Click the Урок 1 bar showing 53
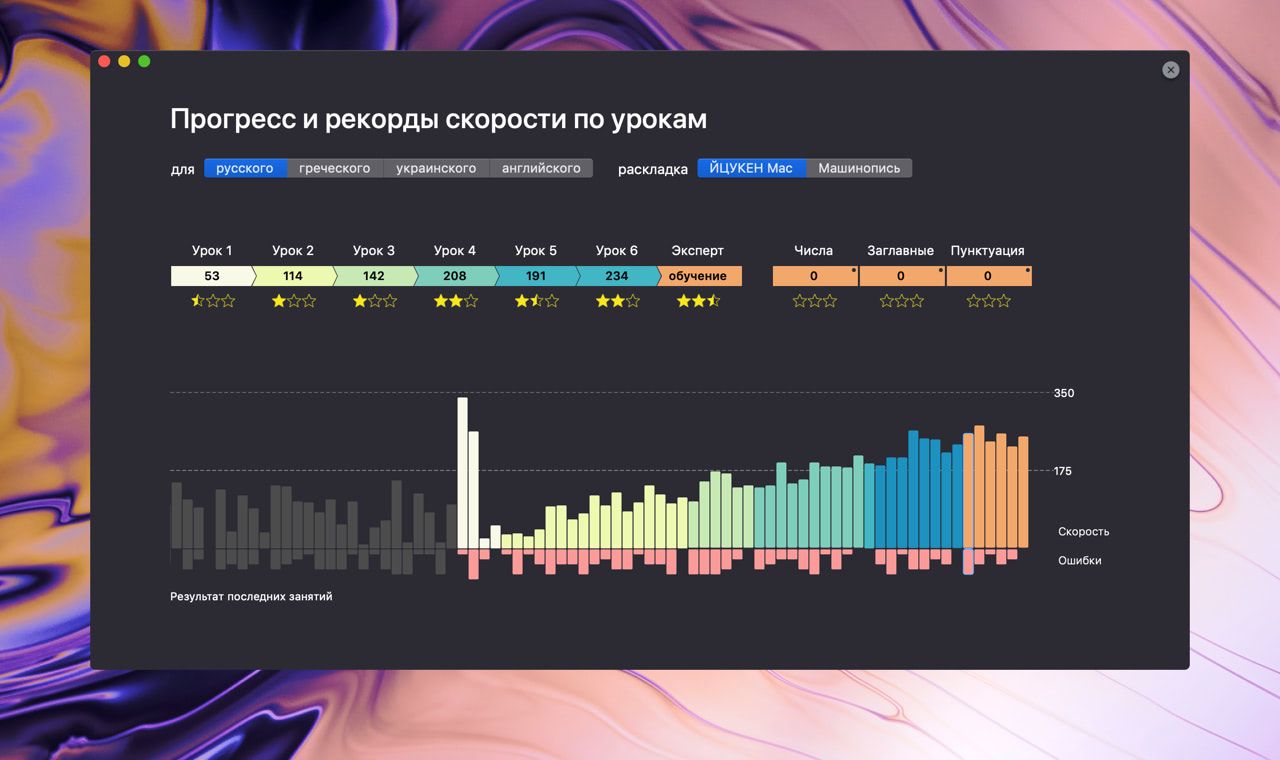The width and height of the screenshot is (1280, 760). tap(212, 276)
